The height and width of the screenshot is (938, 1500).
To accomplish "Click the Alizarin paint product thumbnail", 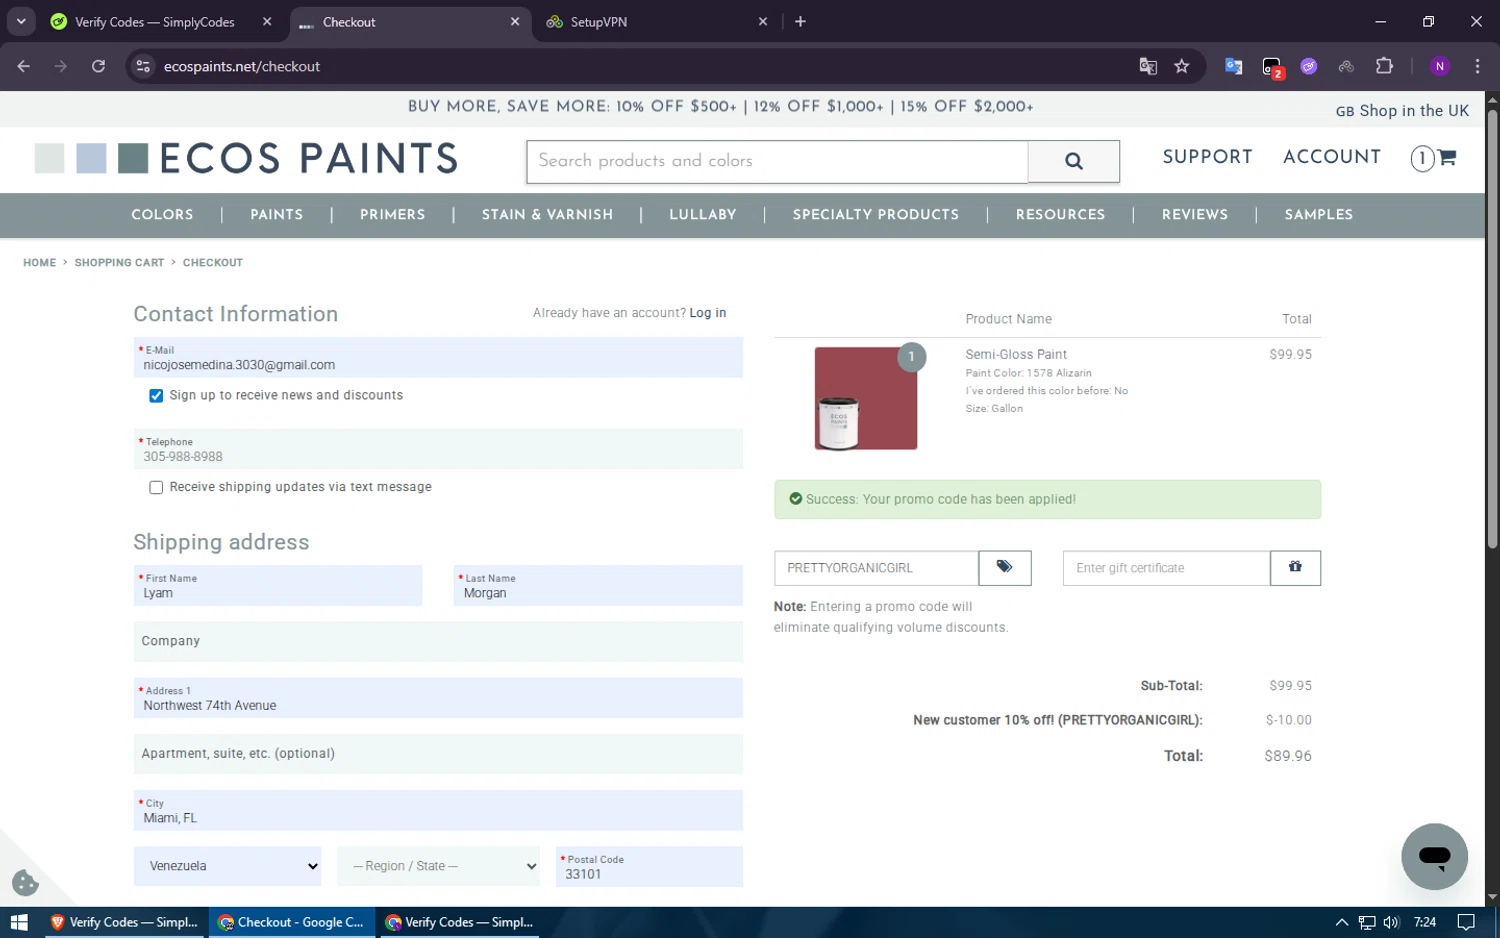I will pyautogui.click(x=866, y=398).
